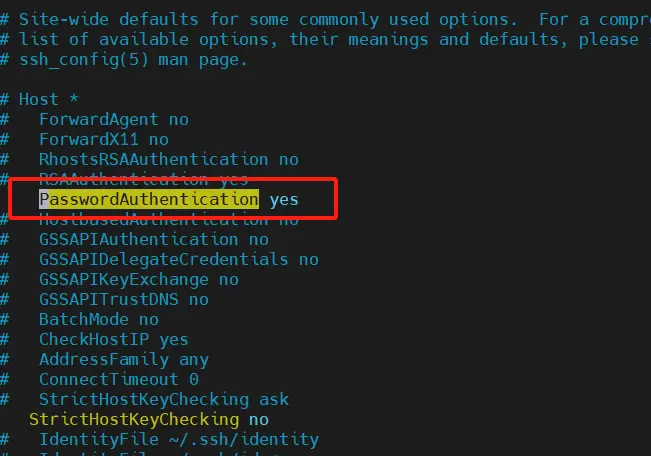Viewport: 651px width, 456px height.
Task: Click the GSSAPIAuthentication no line
Action: coord(153,239)
